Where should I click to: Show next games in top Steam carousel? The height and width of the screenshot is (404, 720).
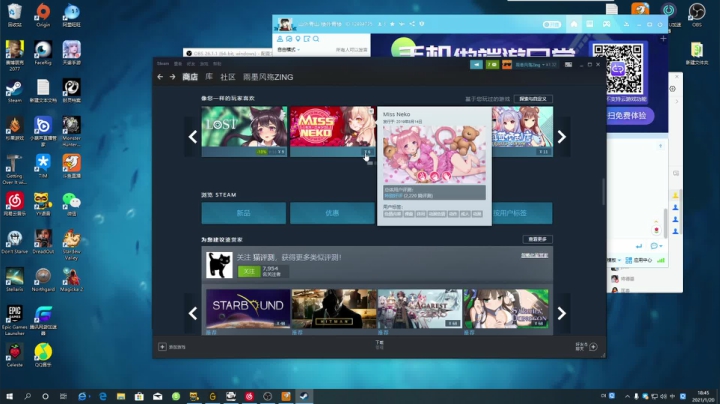(x=561, y=136)
